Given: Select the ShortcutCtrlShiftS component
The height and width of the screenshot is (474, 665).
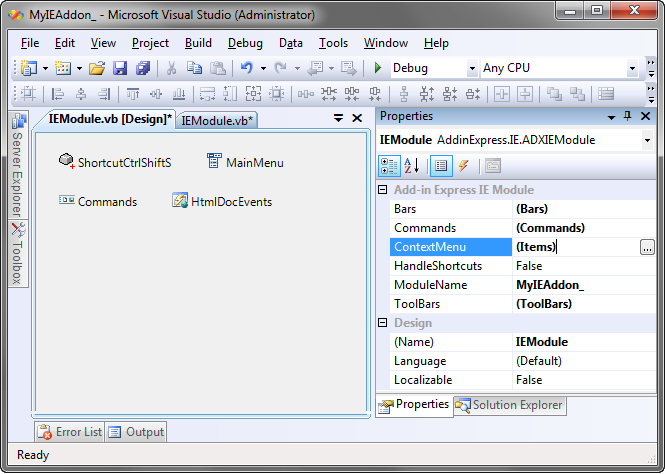Looking at the screenshot, I should [115, 162].
